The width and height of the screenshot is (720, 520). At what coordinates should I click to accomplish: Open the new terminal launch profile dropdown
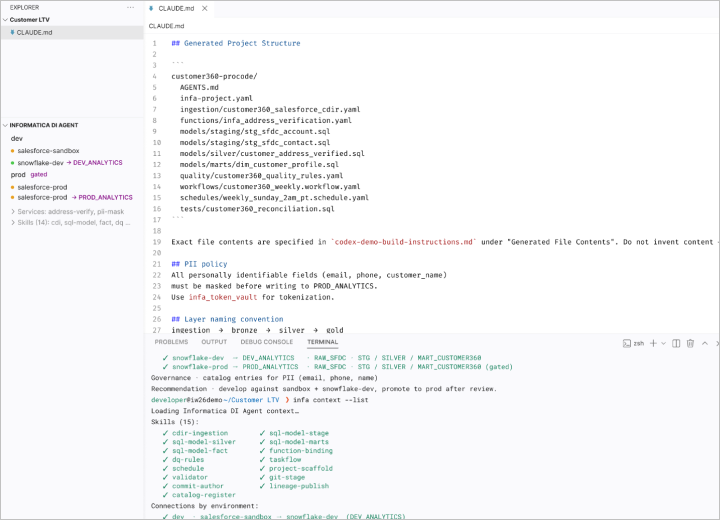click(663, 343)
